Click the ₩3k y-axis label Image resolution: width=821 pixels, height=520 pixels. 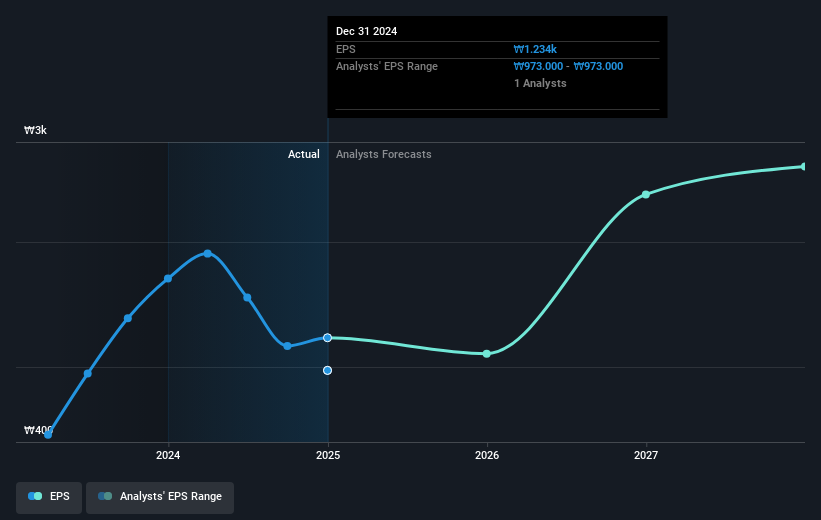click(x=35, y=130)
